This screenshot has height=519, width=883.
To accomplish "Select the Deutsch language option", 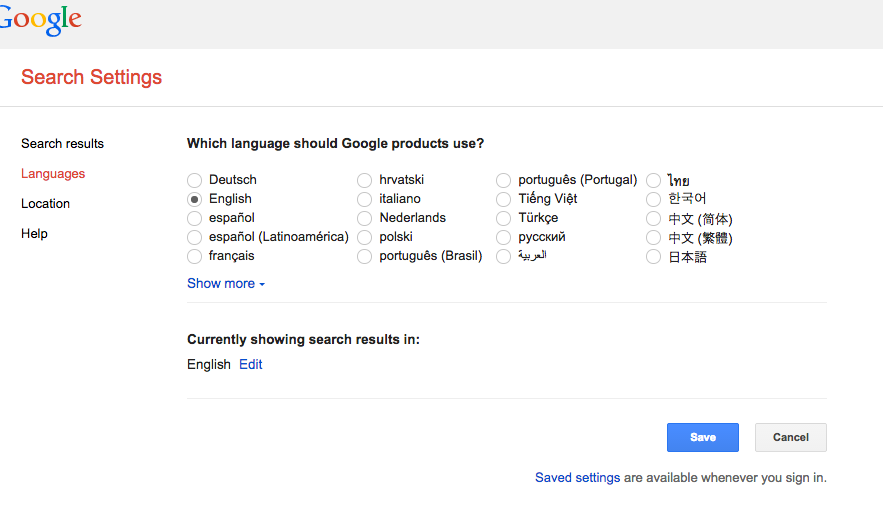I will pyautogui.click(x=195, y=180).
